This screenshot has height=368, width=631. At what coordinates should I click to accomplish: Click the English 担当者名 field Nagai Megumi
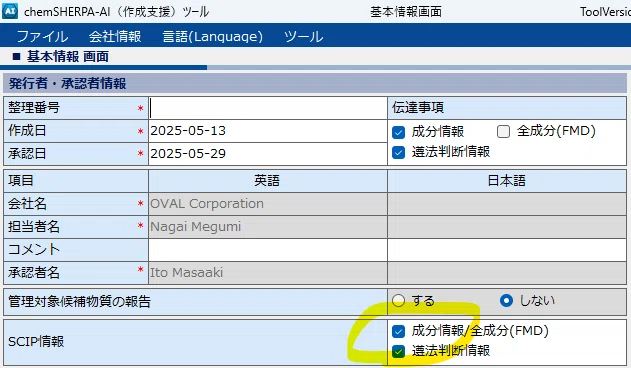268,227
